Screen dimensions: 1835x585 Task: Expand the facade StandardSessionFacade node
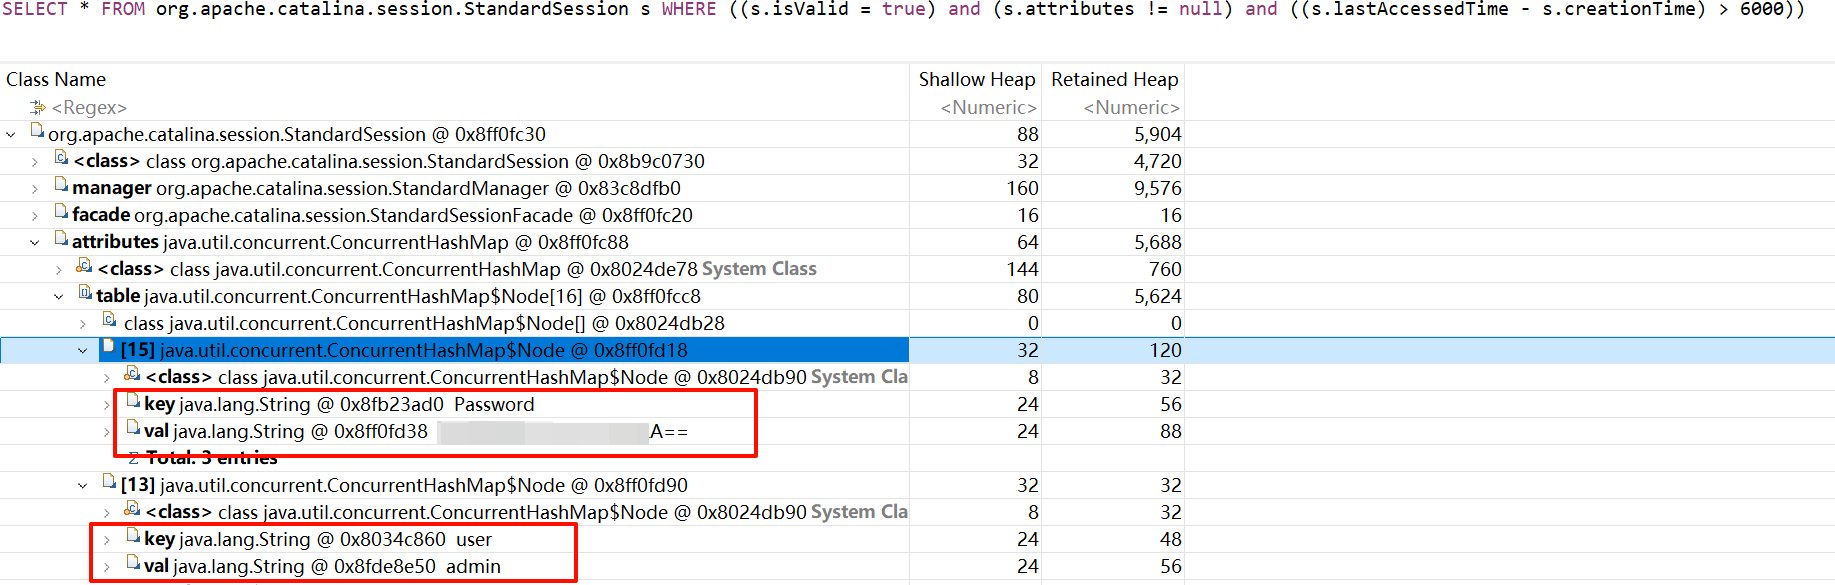(35, 215)
